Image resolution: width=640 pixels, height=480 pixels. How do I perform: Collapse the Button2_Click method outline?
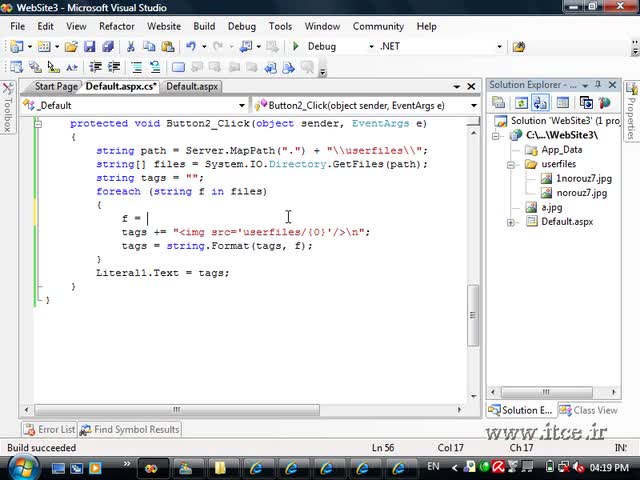tap(38, 123)
